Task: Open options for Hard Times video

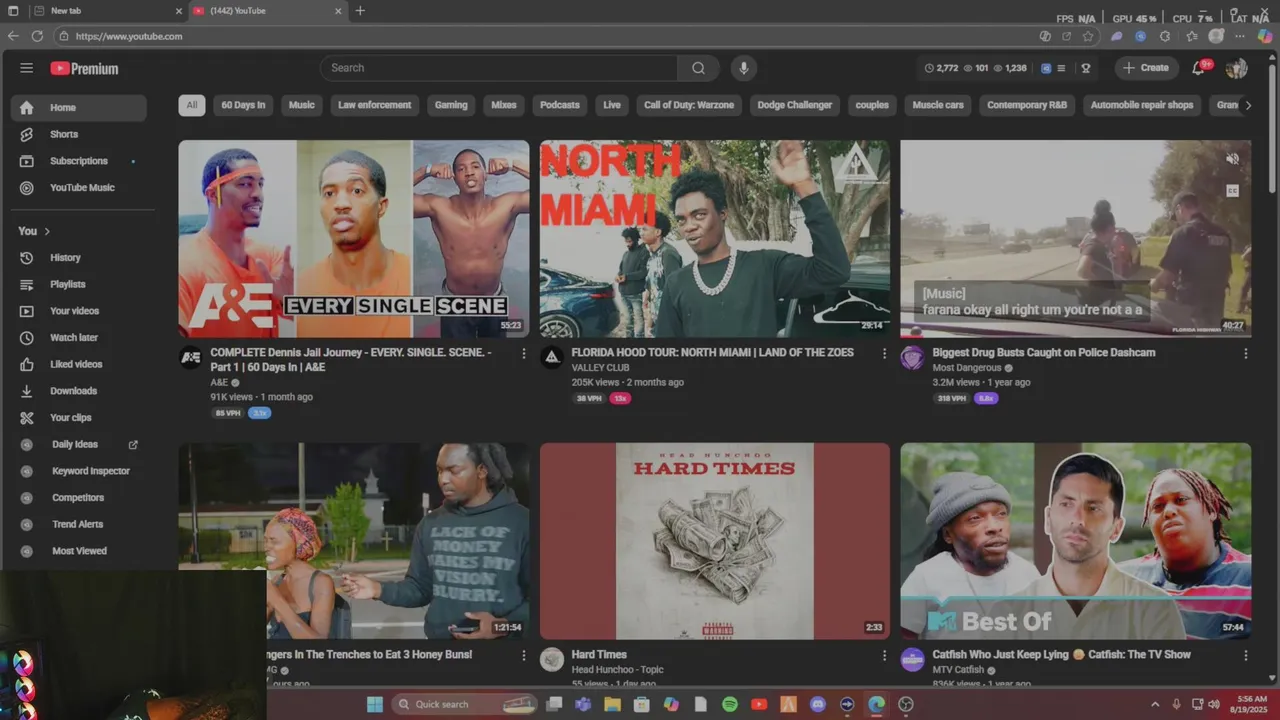Action: tap(884, 655)
